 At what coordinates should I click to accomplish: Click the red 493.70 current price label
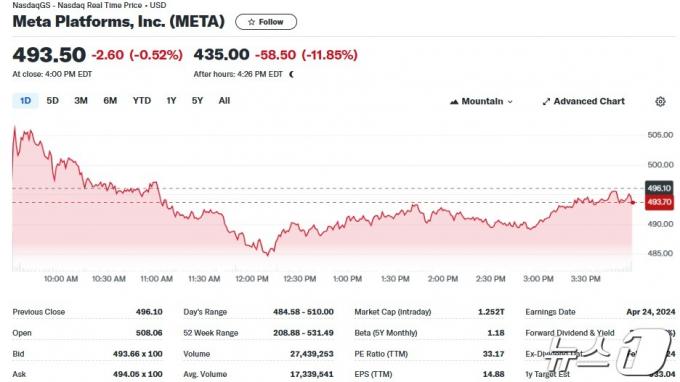point(659,202)
